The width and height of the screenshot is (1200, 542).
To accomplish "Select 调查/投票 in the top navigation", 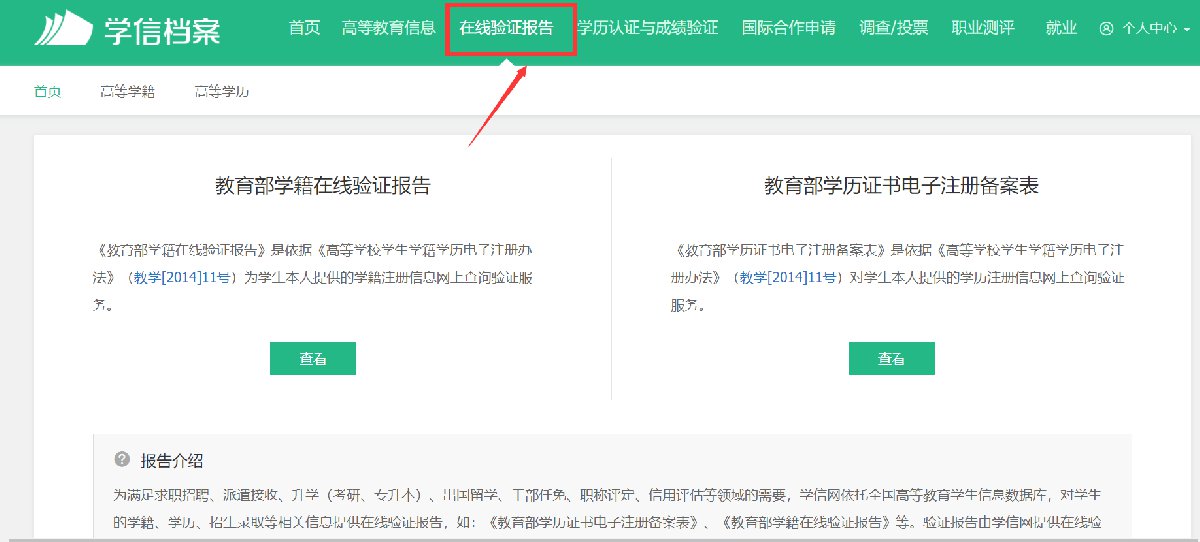I will click(x=893, y=28).
